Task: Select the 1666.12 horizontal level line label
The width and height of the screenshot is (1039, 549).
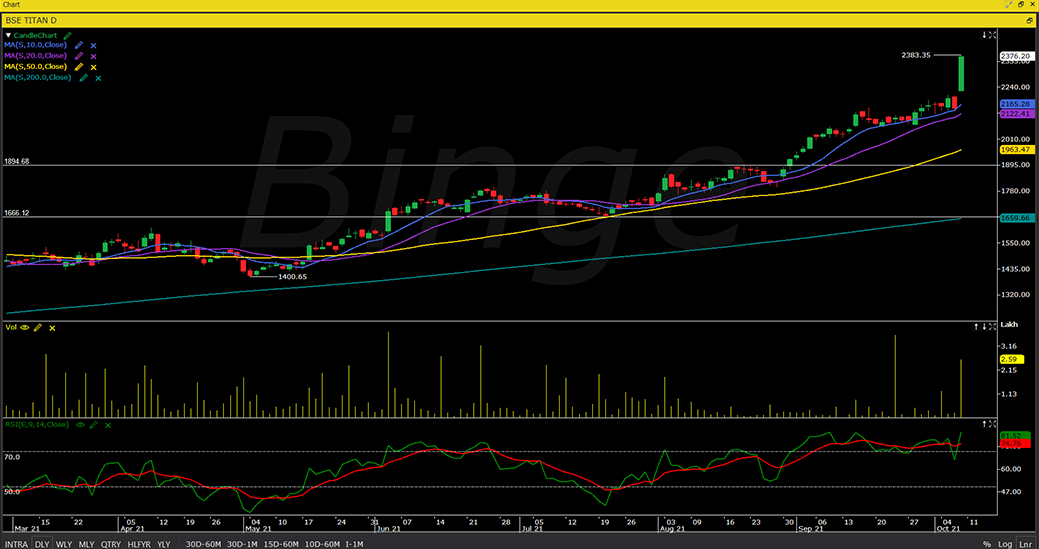Action: coord(17,213)
